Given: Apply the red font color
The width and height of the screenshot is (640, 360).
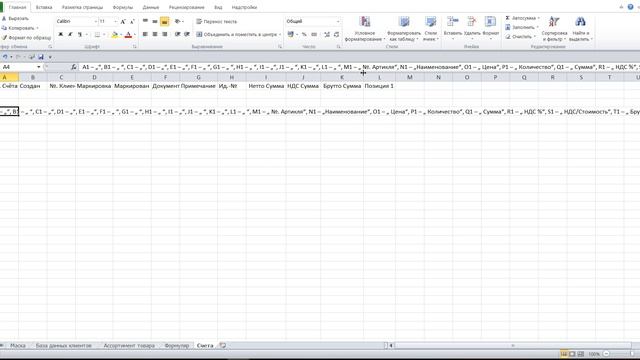Looking at the screenshot, I should click(128, 35).
